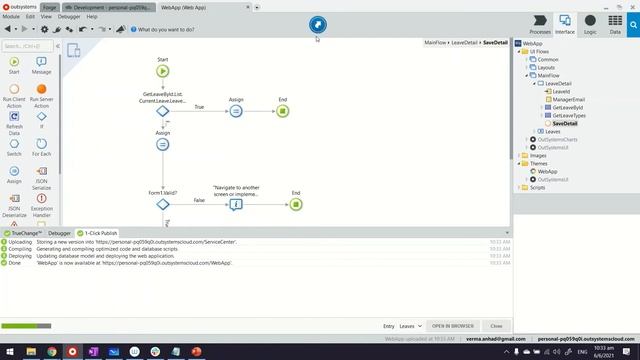Viewport: 640px width, 360px height.
Task: Switch to the Forge tab
Action: (x=50, y=7)
